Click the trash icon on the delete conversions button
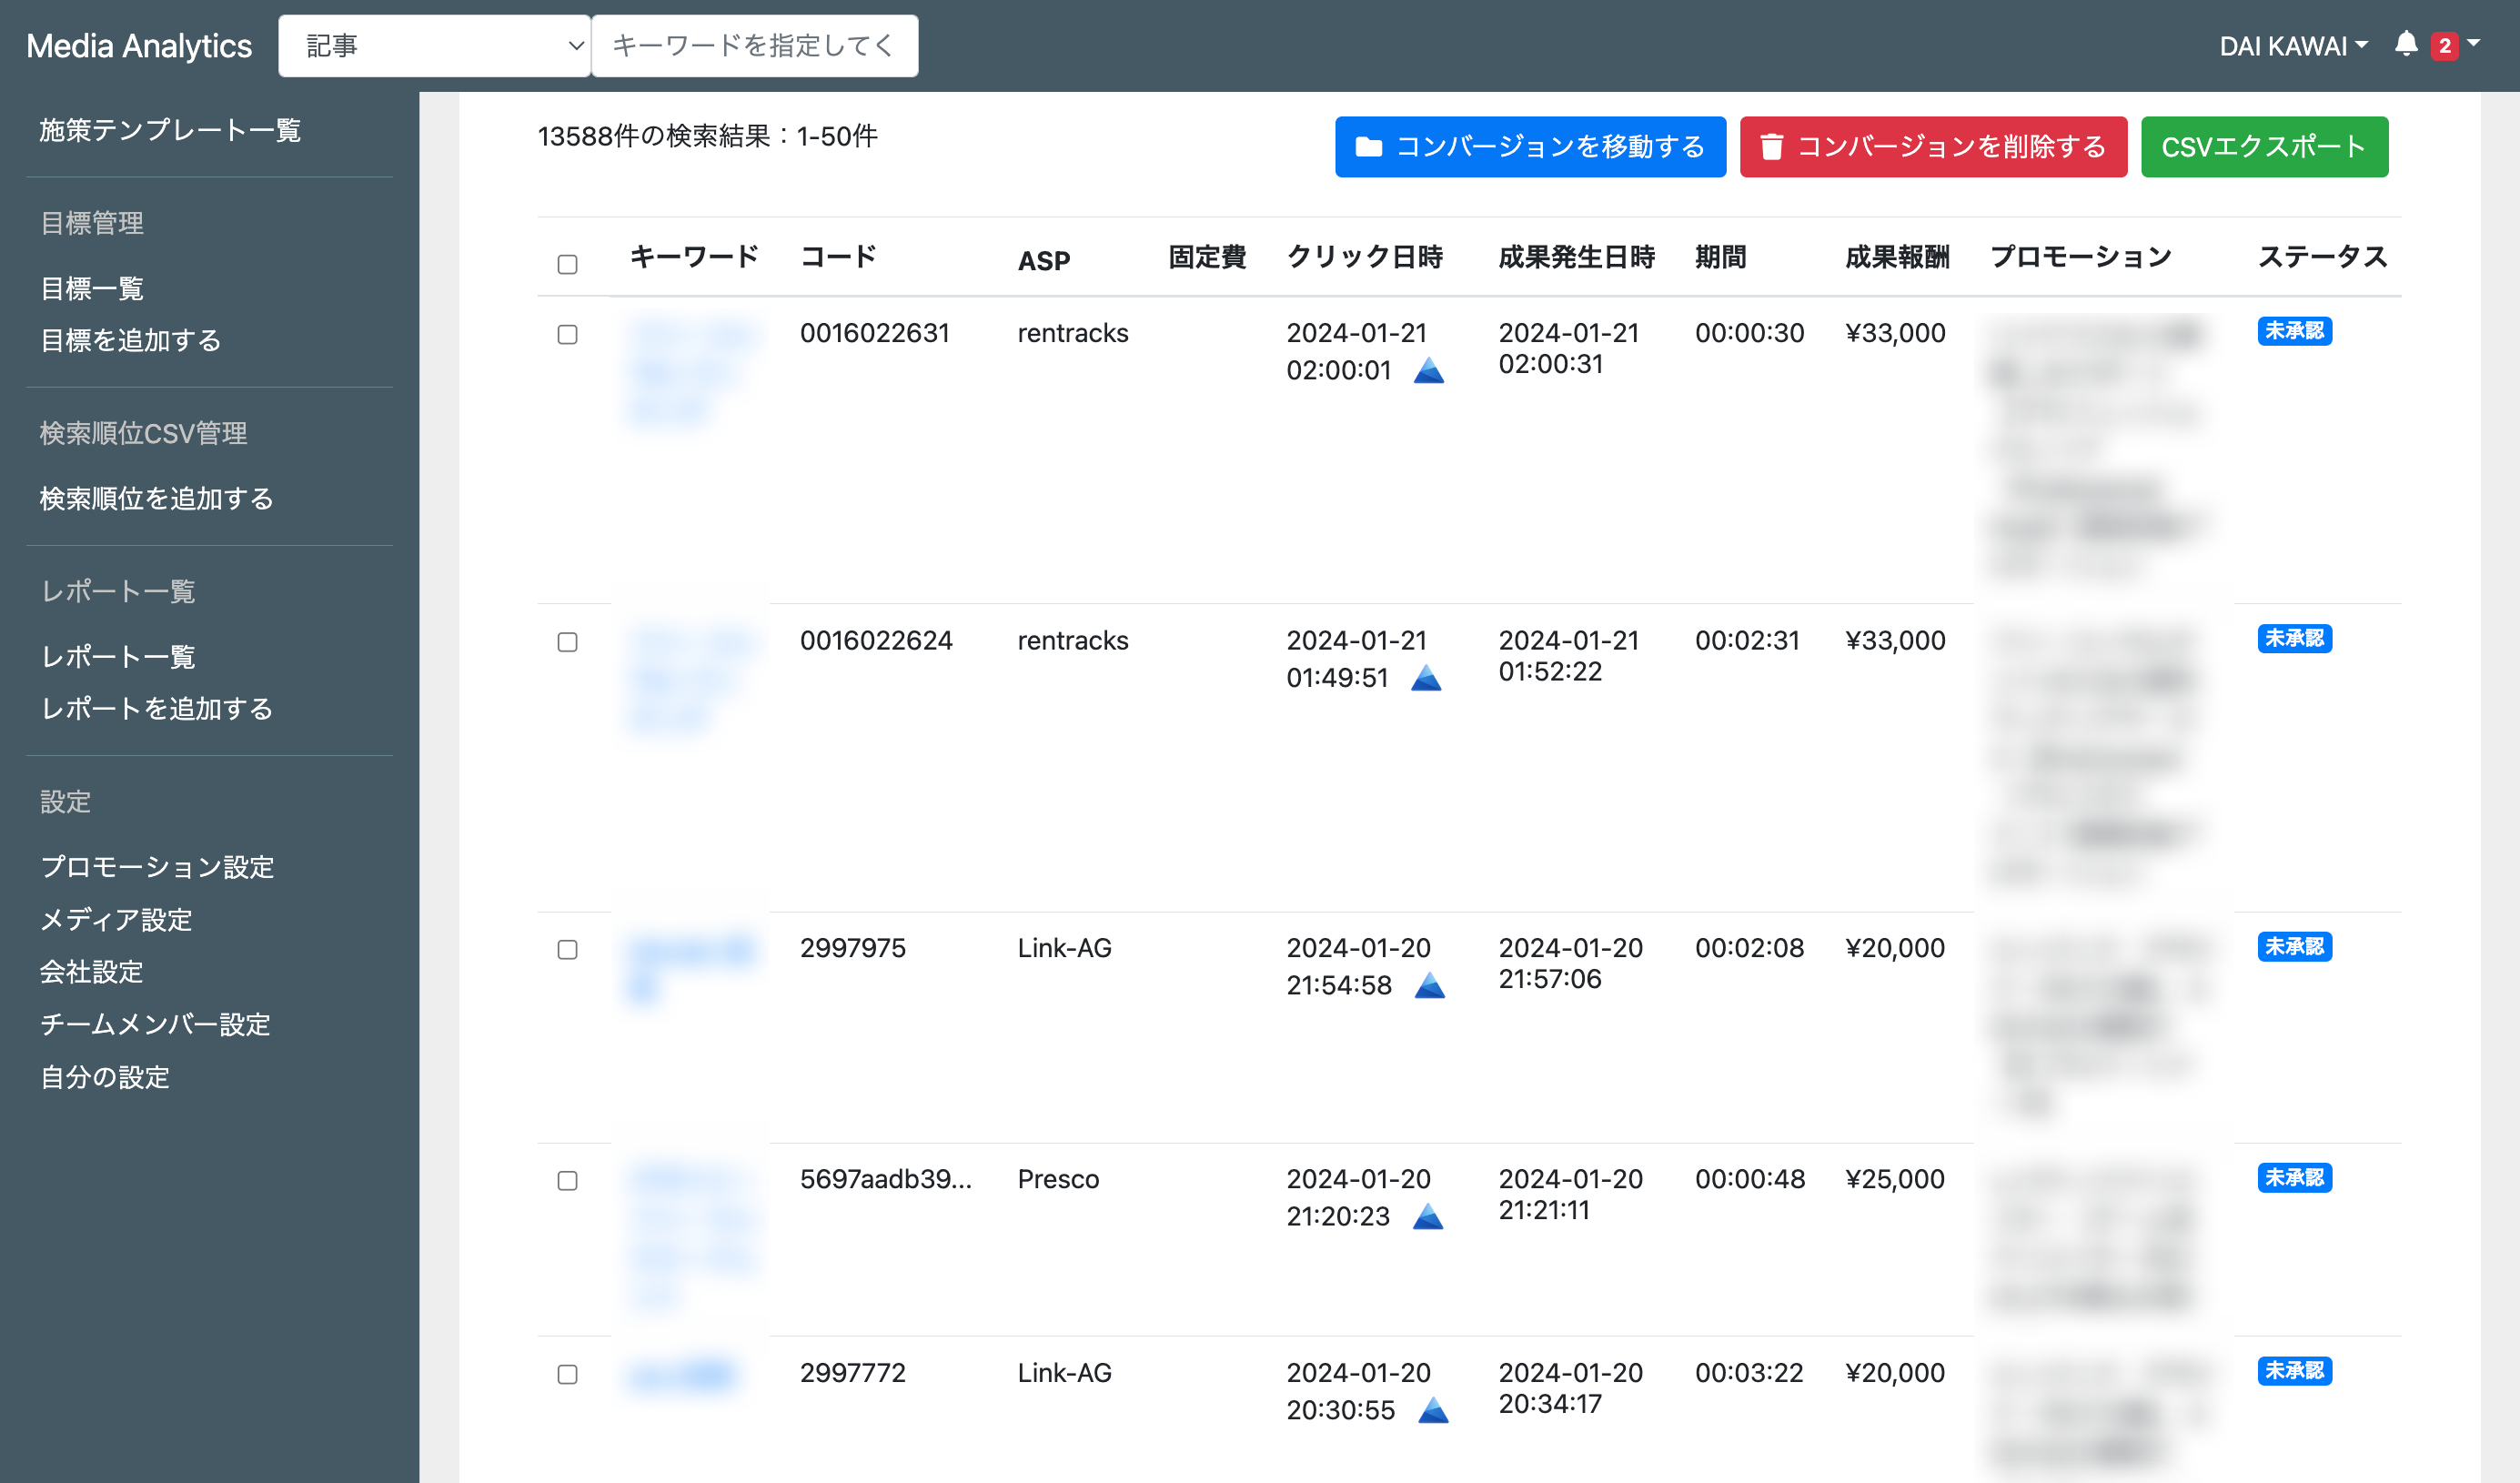The width and height of the screenshot is (2520, 1483). click(x=1771, y=147)
